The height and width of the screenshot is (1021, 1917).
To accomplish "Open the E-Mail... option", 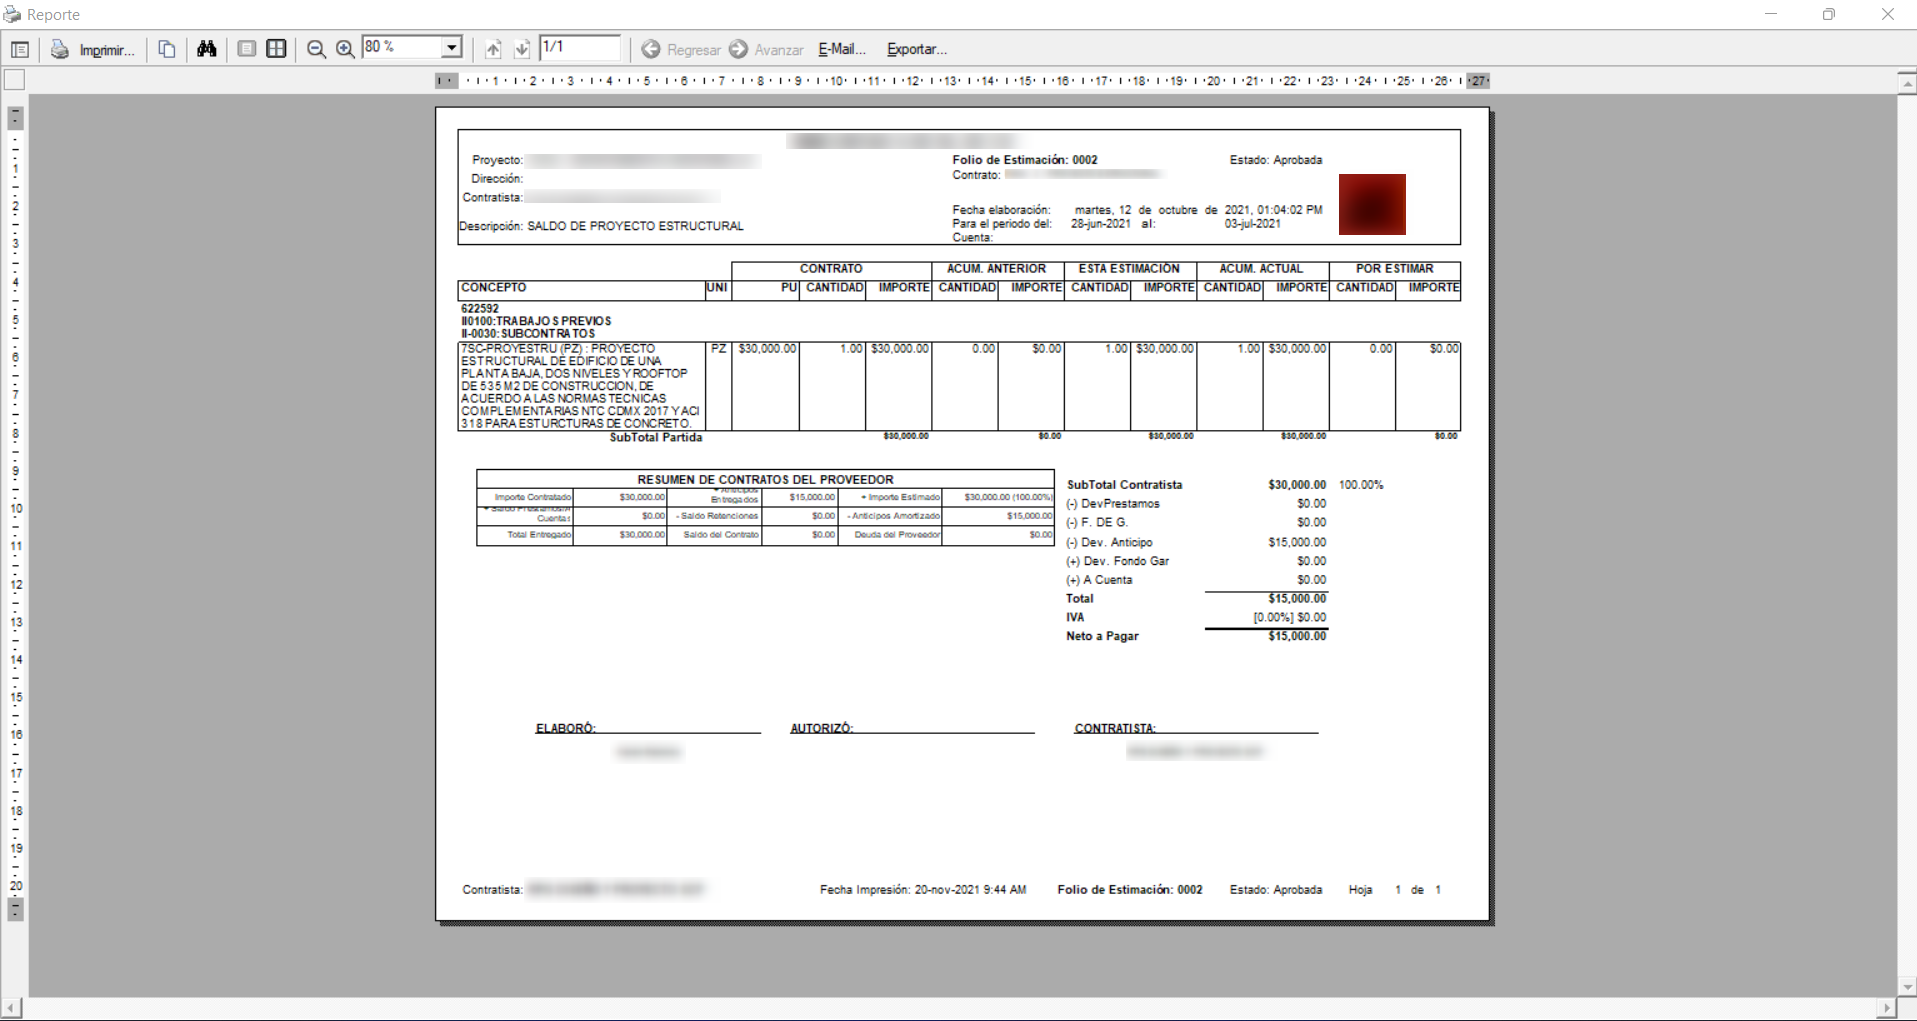I will coord(841,49).
